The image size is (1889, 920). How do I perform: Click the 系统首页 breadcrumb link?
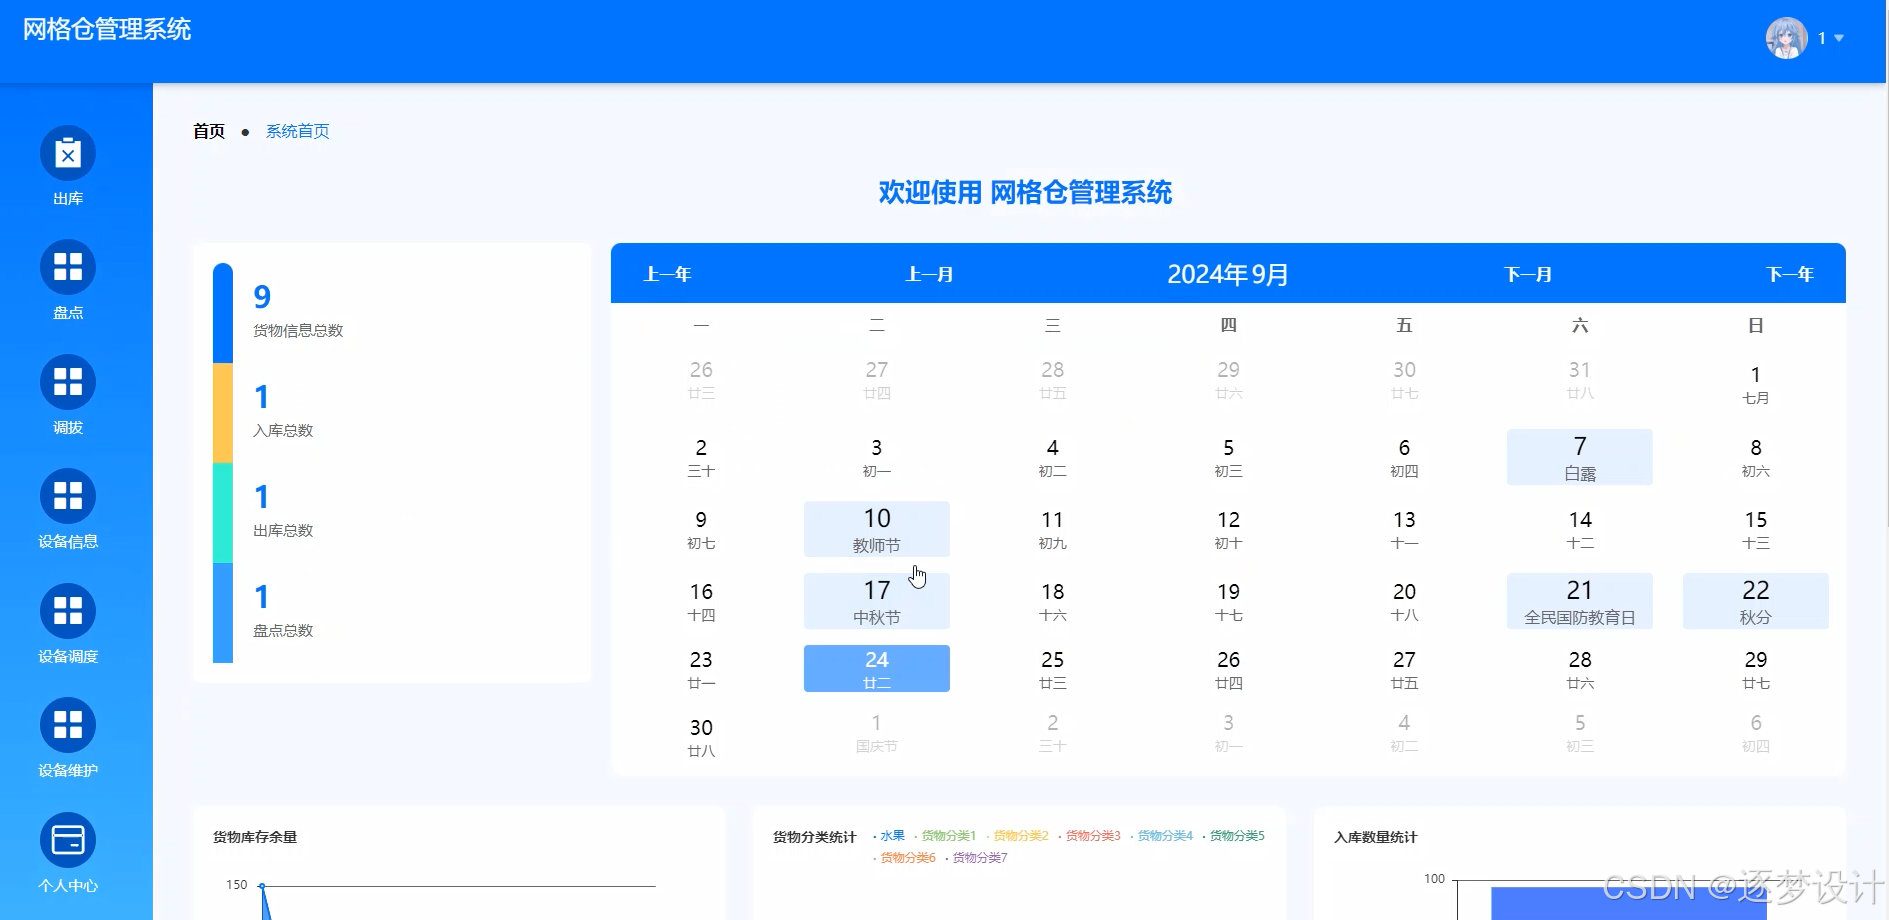point(298,131)
